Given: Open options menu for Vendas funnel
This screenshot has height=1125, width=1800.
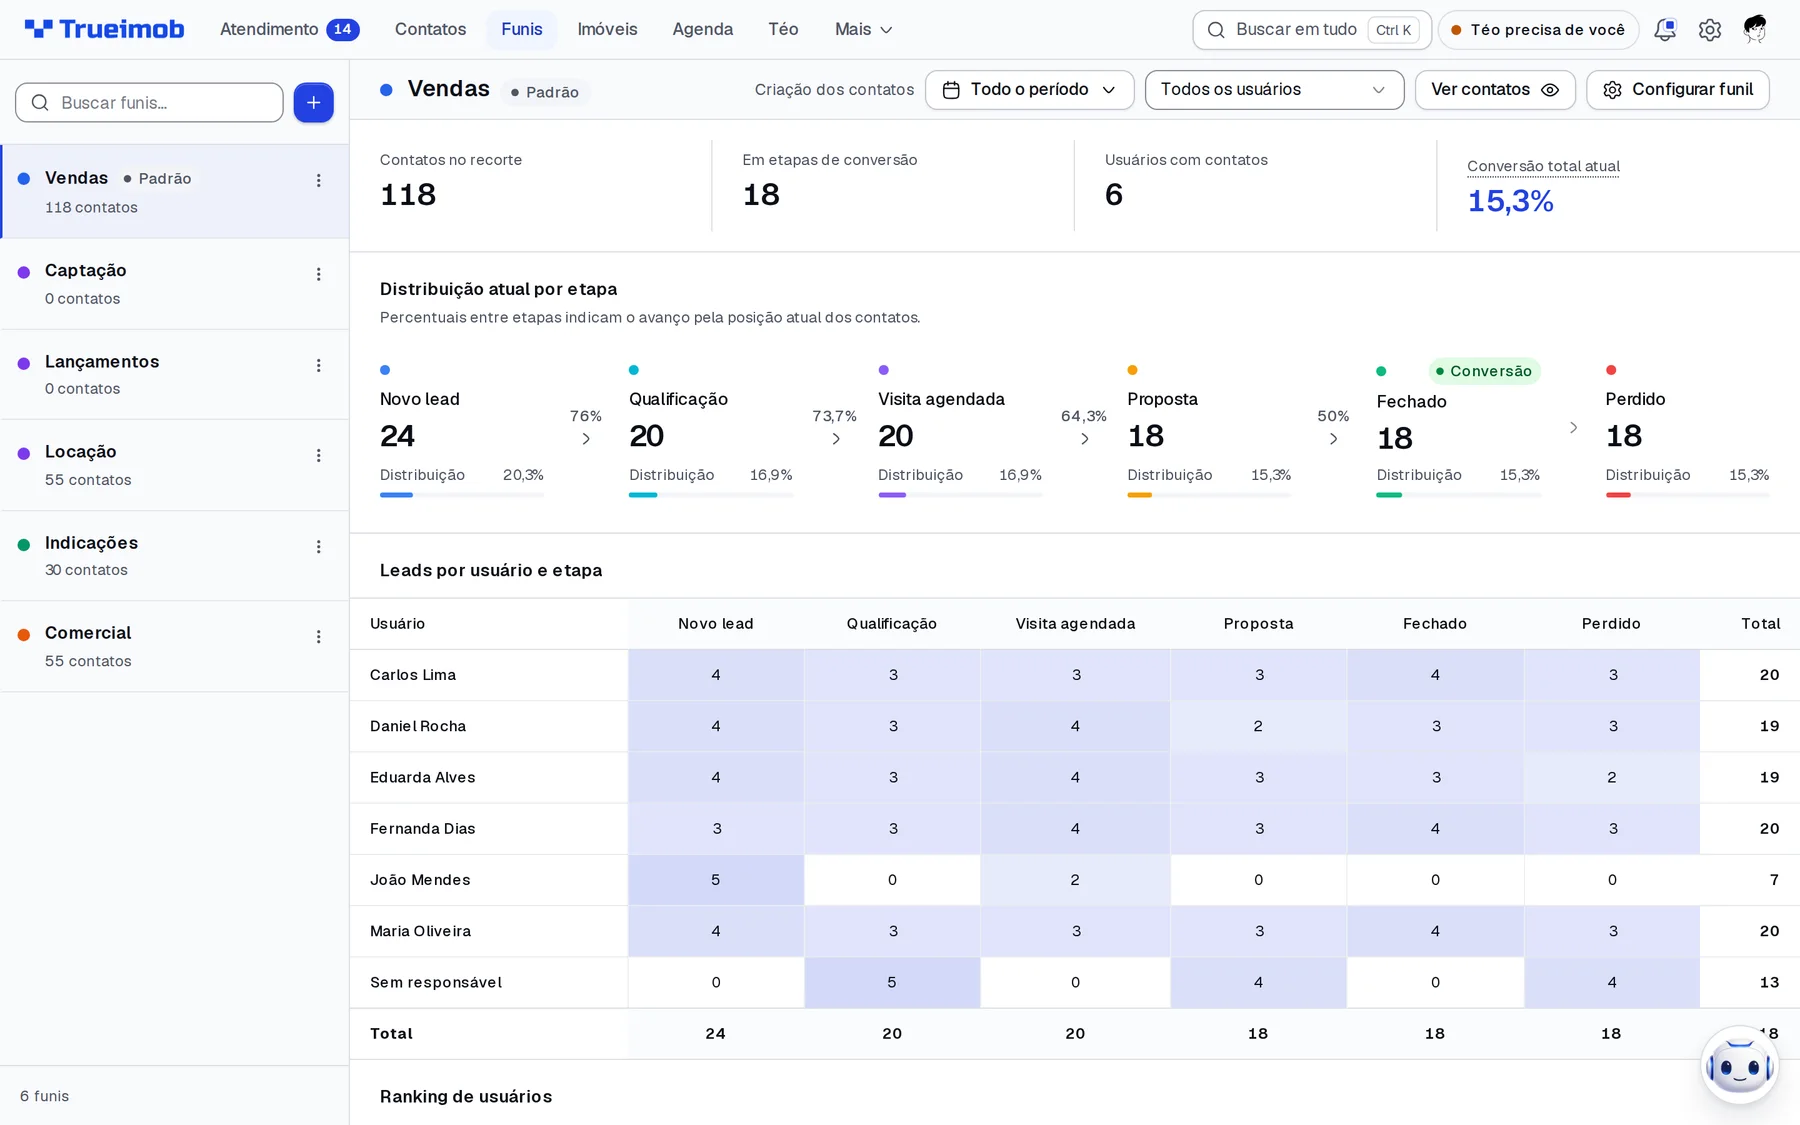Looking at the screenshot, I should click(x=319, y=181).
